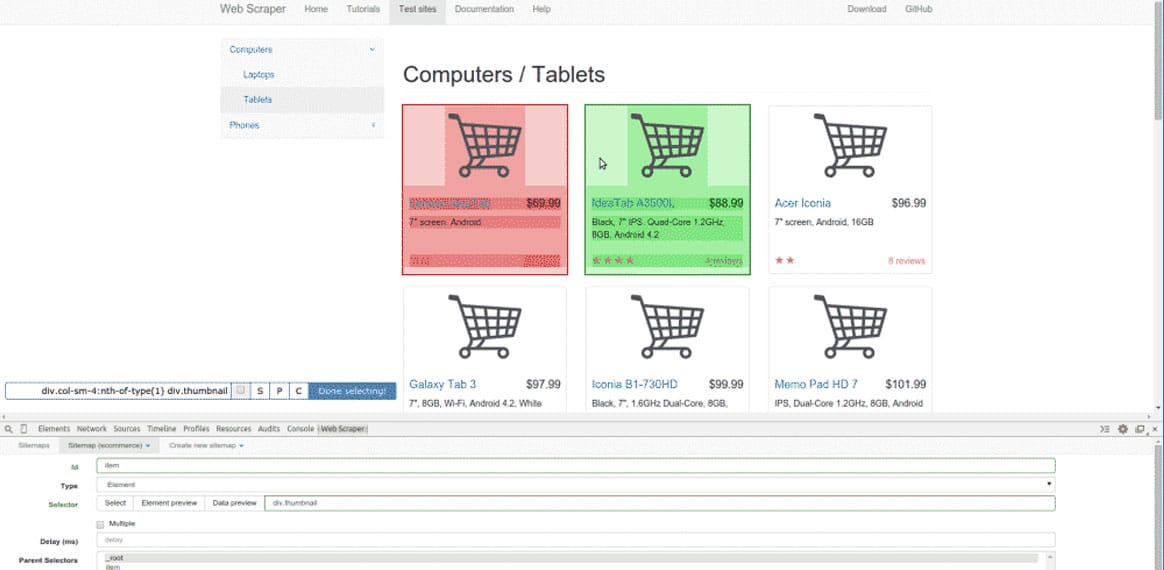Select _root in Parent Selectors list
The width and height of the screenshot is (1164, 570).
pyautogui.click(x=572, y=557)
